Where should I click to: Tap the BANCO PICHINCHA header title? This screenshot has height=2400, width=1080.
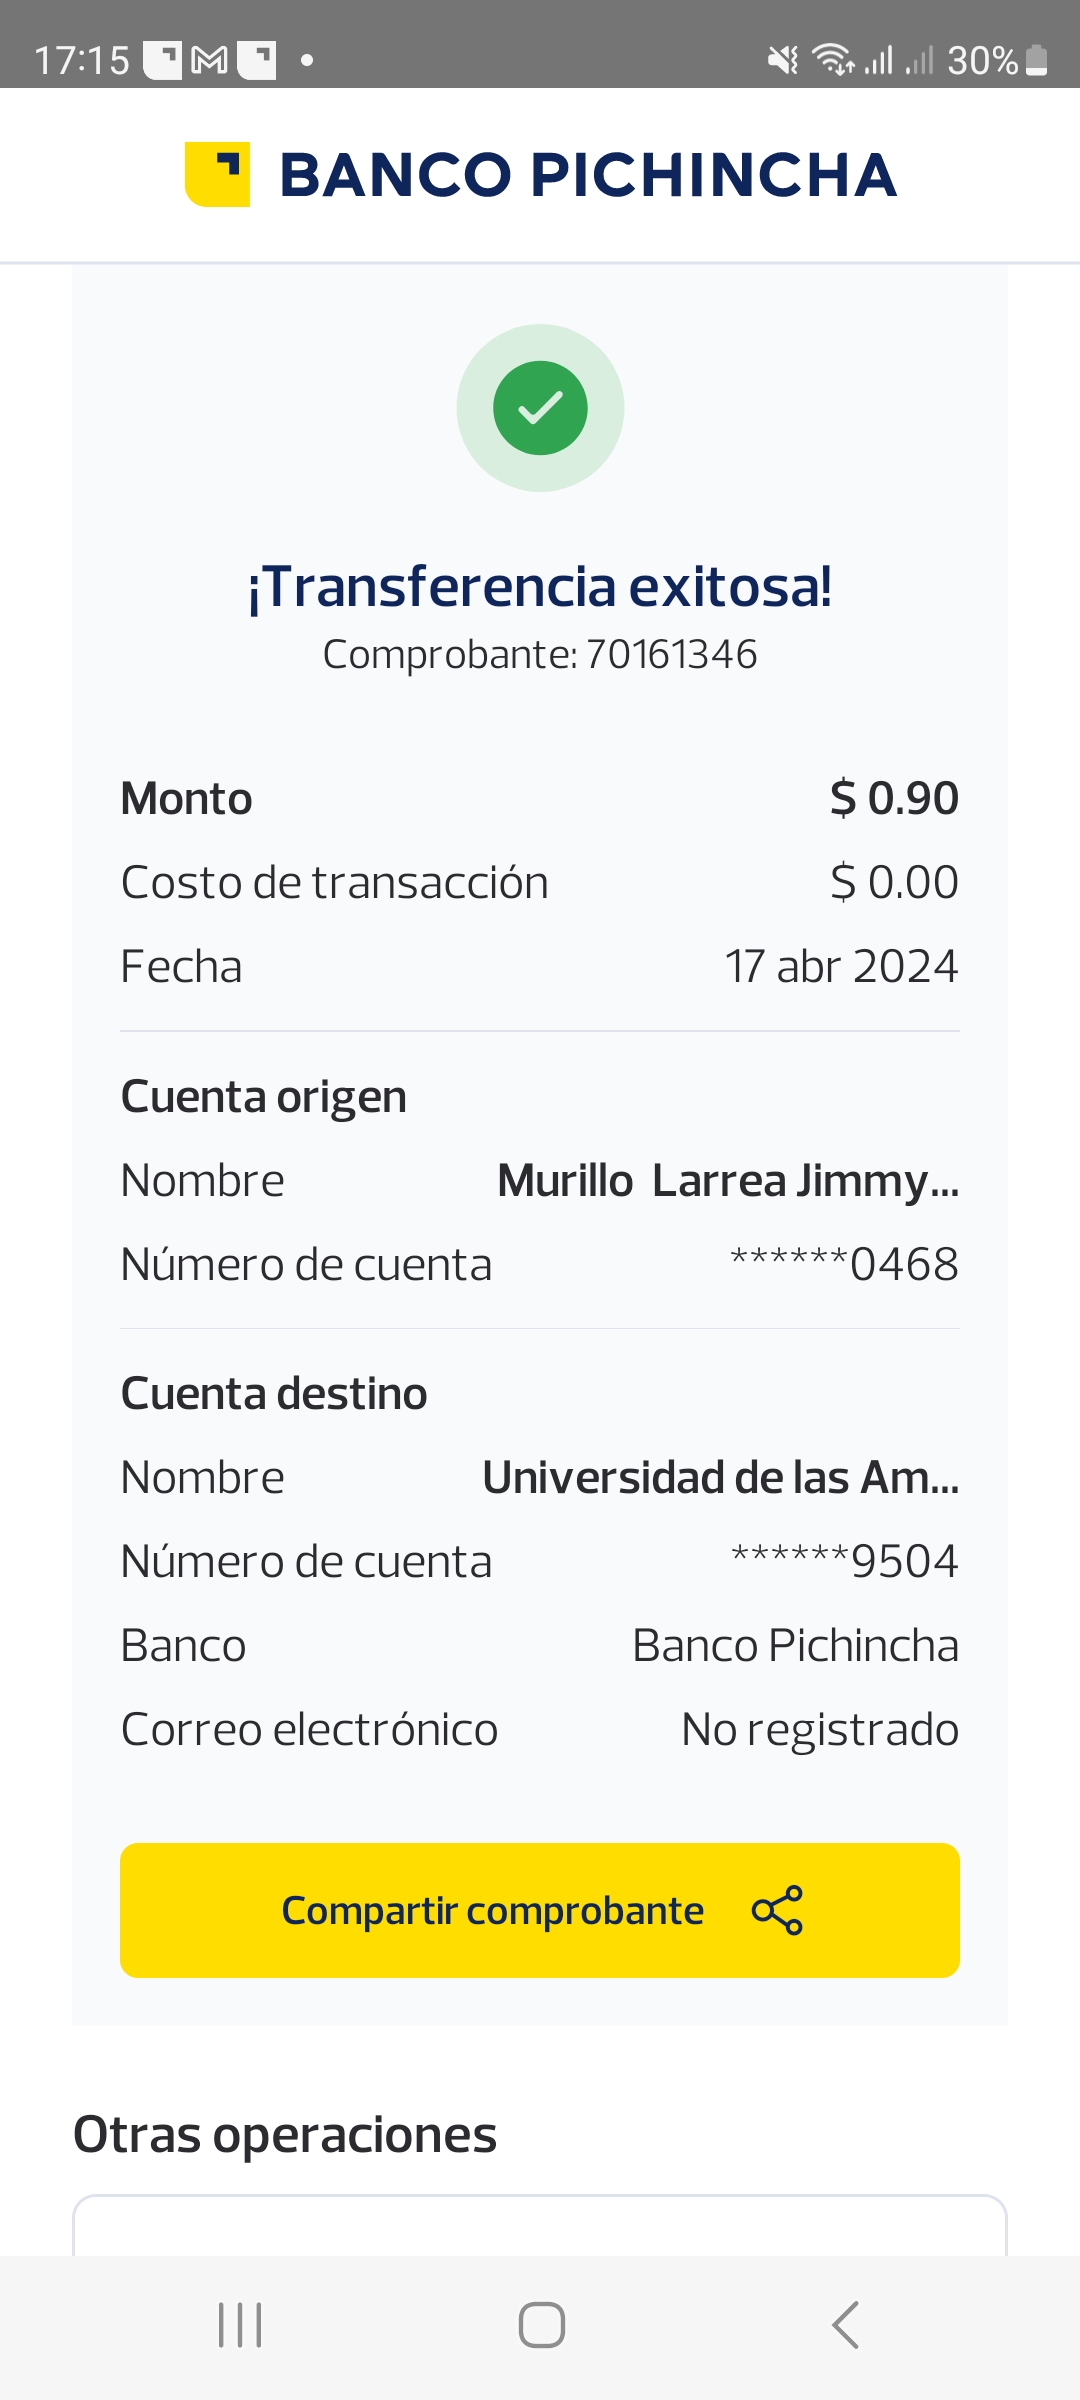pyautogui.click(x=587, y=175)
